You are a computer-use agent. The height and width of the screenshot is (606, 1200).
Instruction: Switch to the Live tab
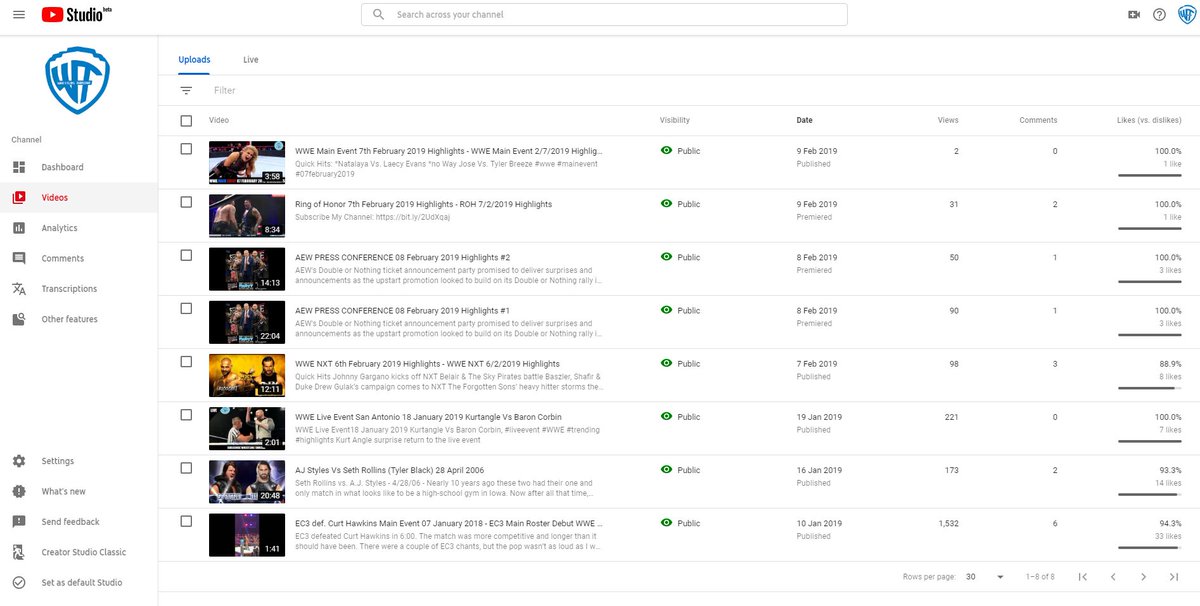coord(251,60)
